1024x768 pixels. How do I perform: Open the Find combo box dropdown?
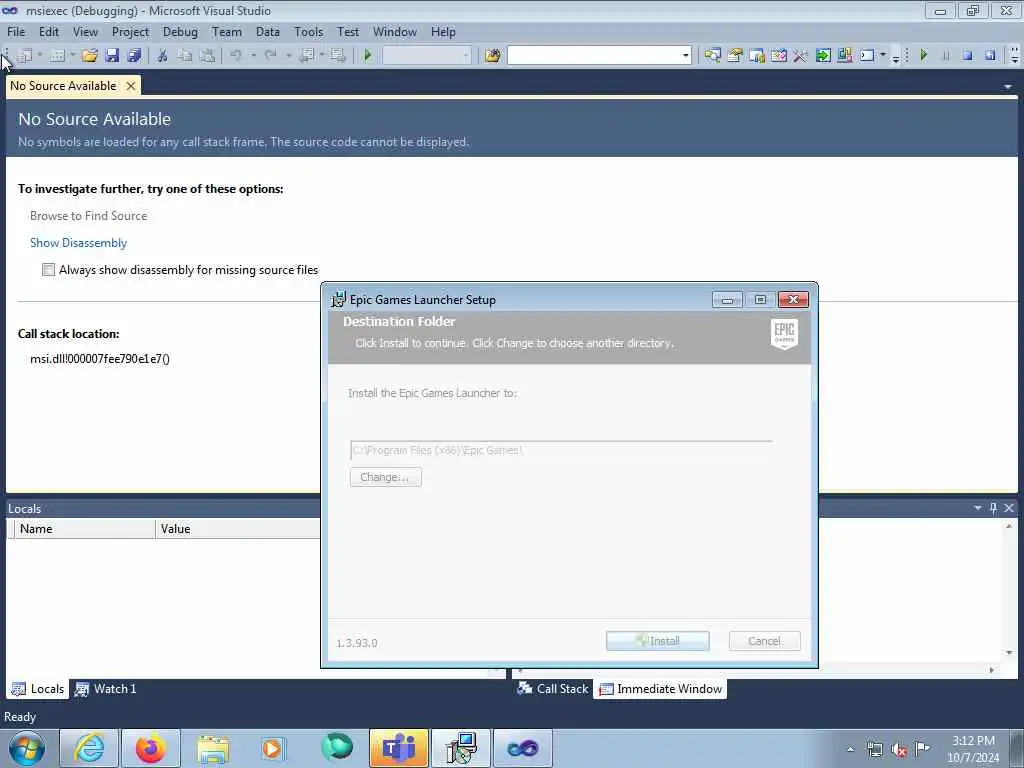click(686, 56)
